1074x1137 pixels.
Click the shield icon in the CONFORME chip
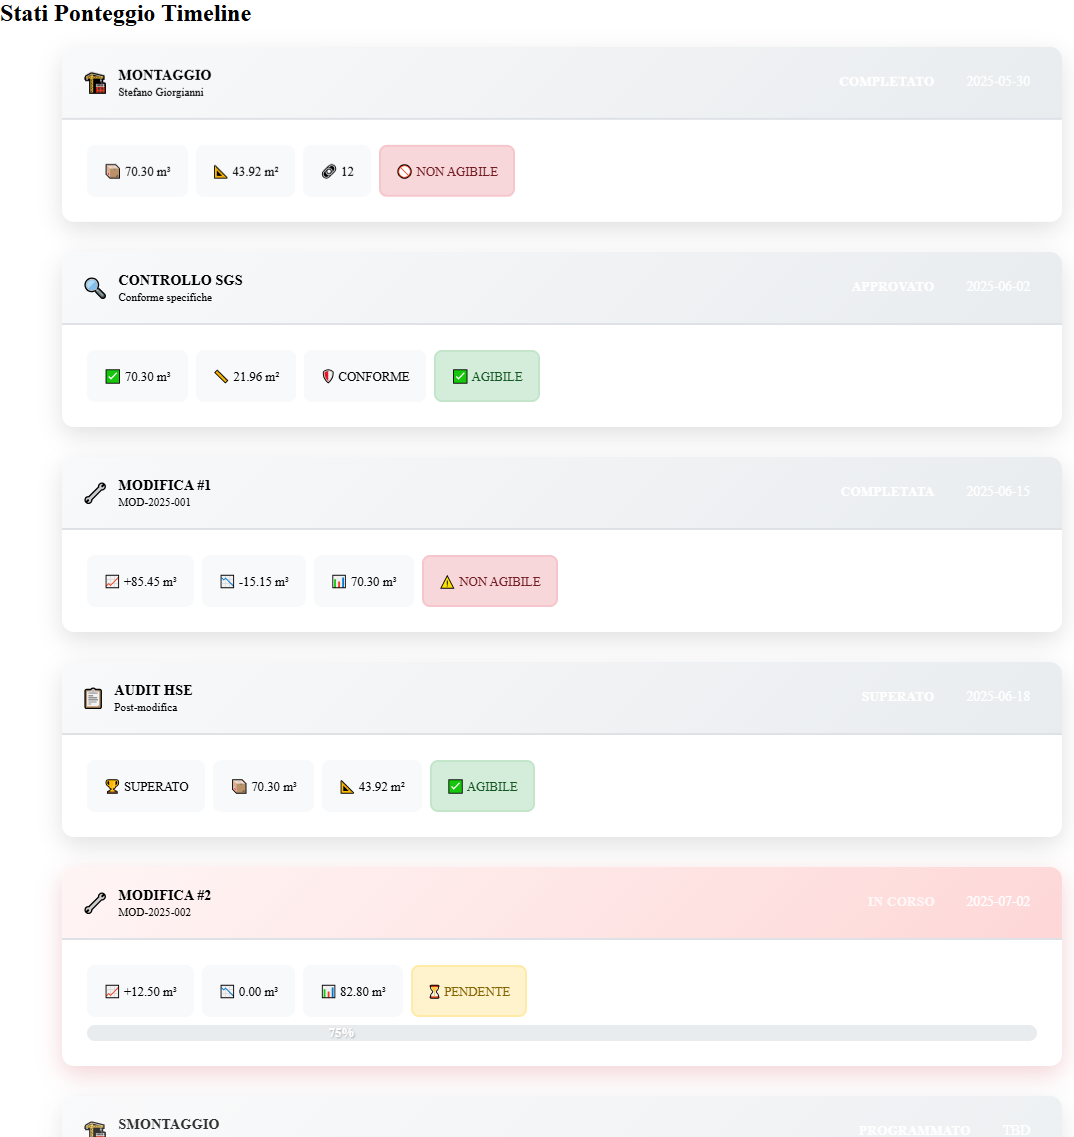[x=328, y=377]
